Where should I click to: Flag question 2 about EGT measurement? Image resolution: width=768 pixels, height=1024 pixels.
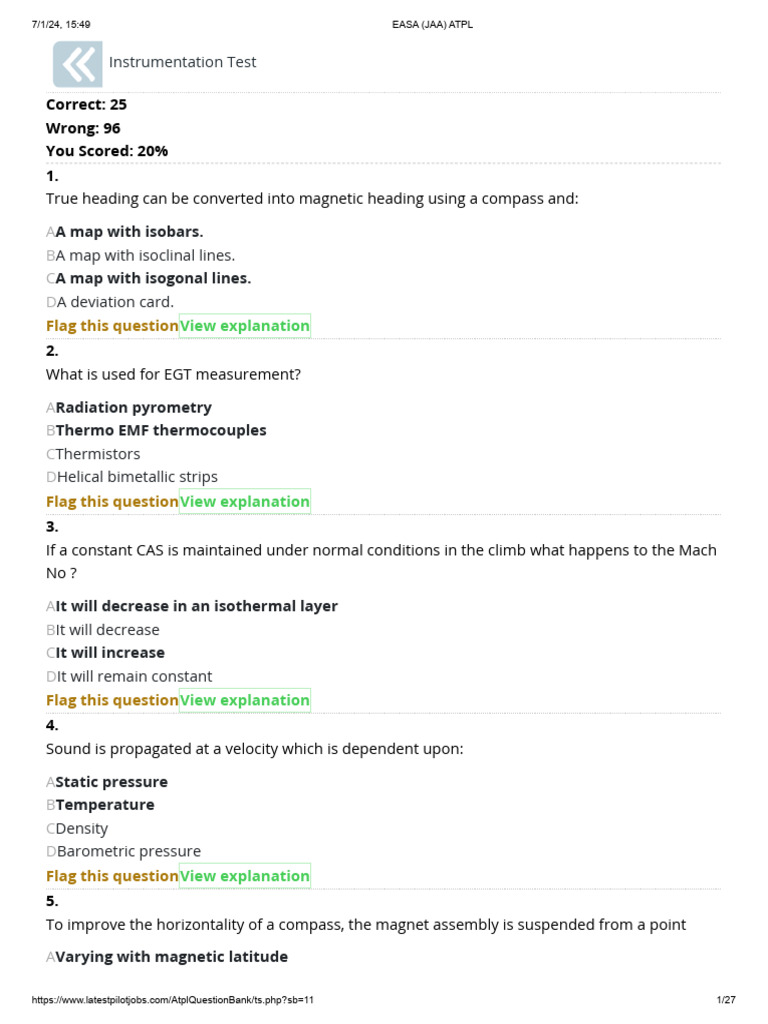[112, 502]
